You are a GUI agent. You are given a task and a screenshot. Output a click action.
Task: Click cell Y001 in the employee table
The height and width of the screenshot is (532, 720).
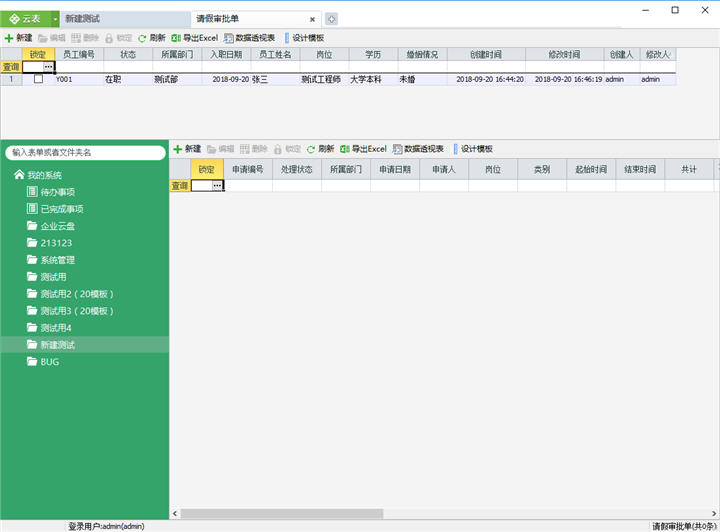pos(79,79)
